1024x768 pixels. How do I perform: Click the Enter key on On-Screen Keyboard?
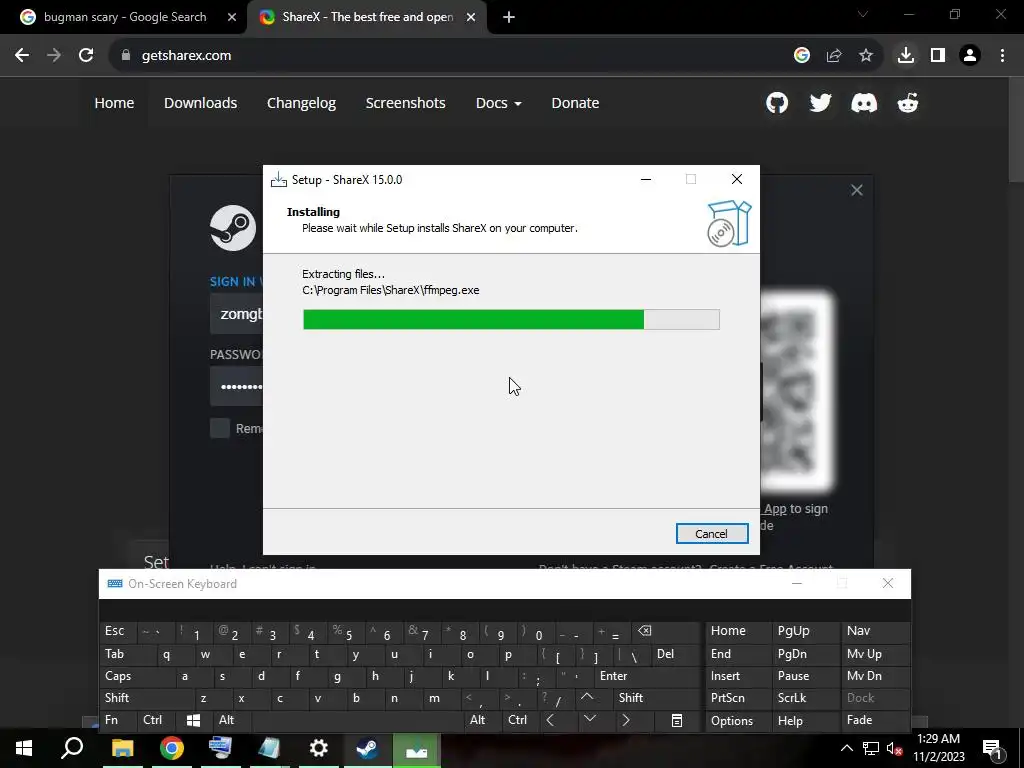pos(647,676)
